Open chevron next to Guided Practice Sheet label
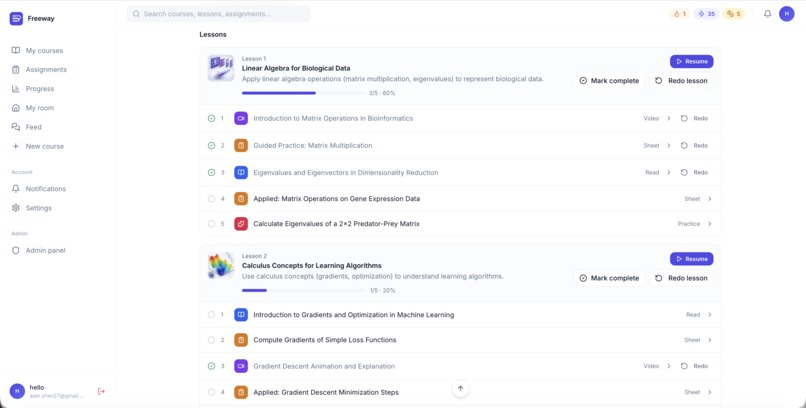 pyautogui.click(x=669, y=145)
